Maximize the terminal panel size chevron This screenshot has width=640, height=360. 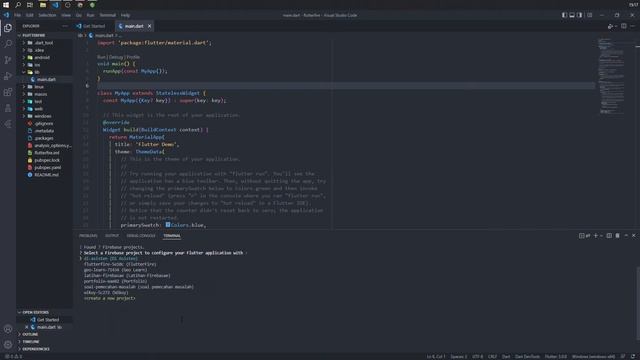point(626,236)
